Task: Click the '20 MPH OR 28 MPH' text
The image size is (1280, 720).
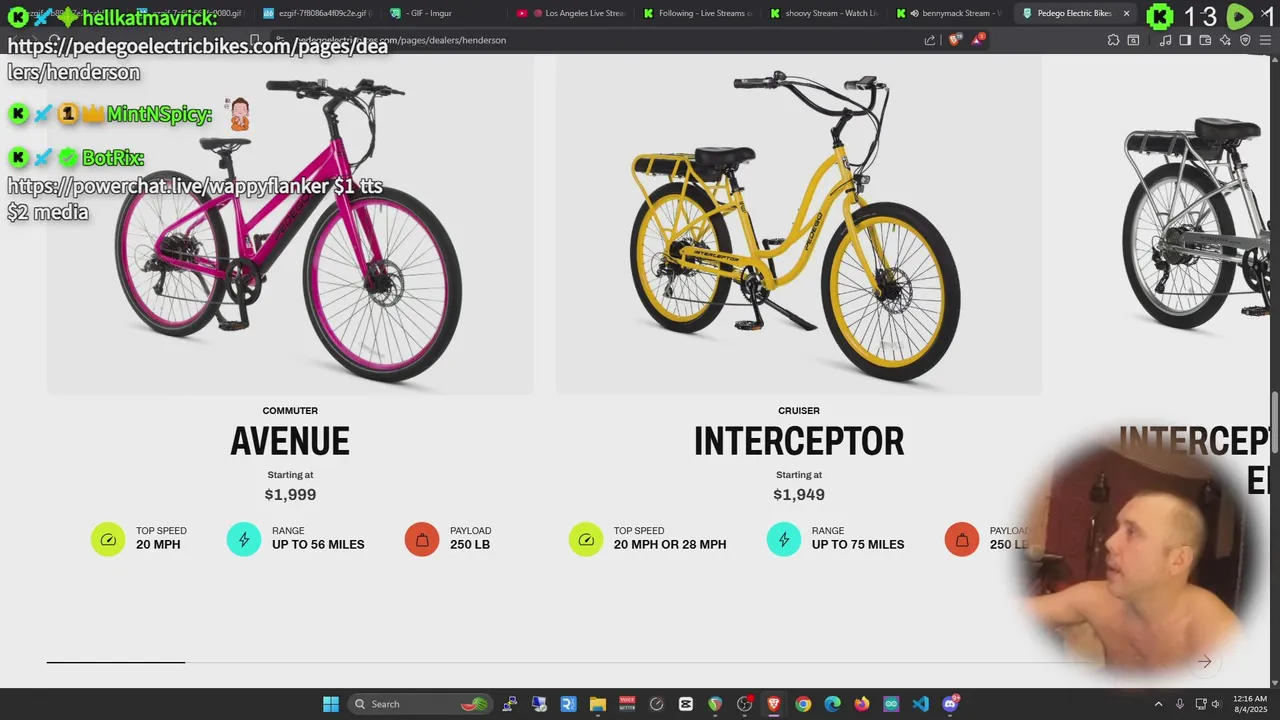Action: click(670, 545)
